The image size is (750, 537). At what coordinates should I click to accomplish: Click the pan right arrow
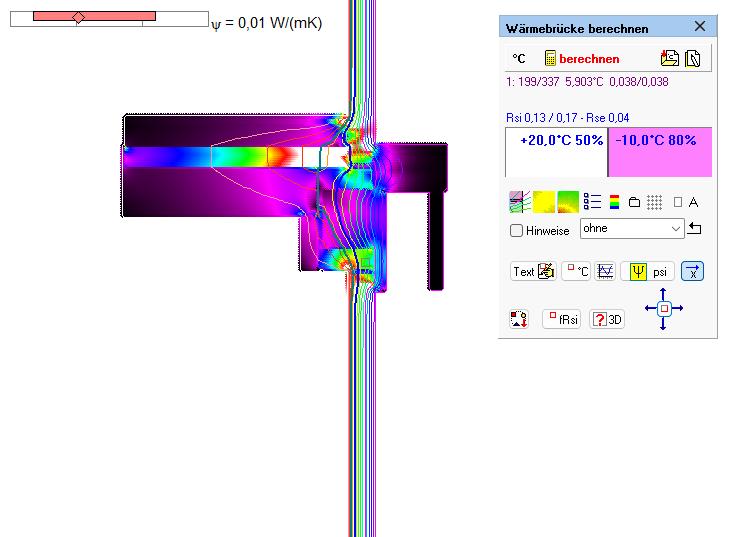point(677,308)
